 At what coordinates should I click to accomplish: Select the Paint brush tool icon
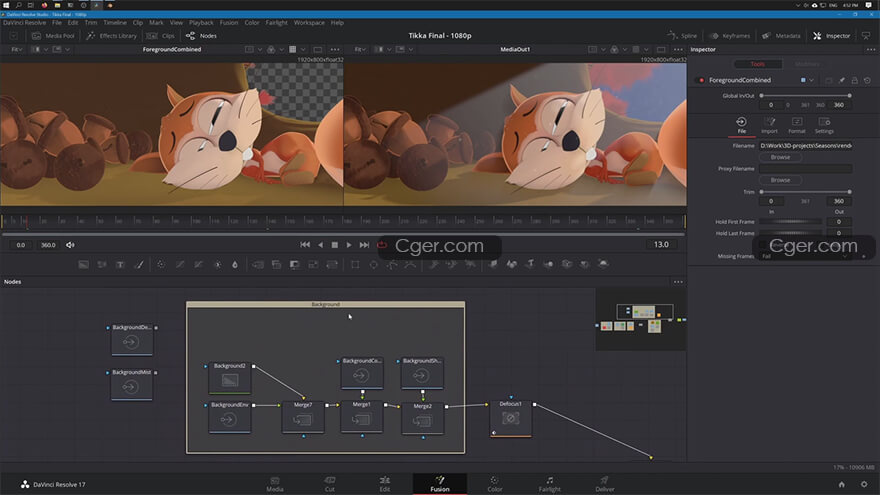pos(139,264)
